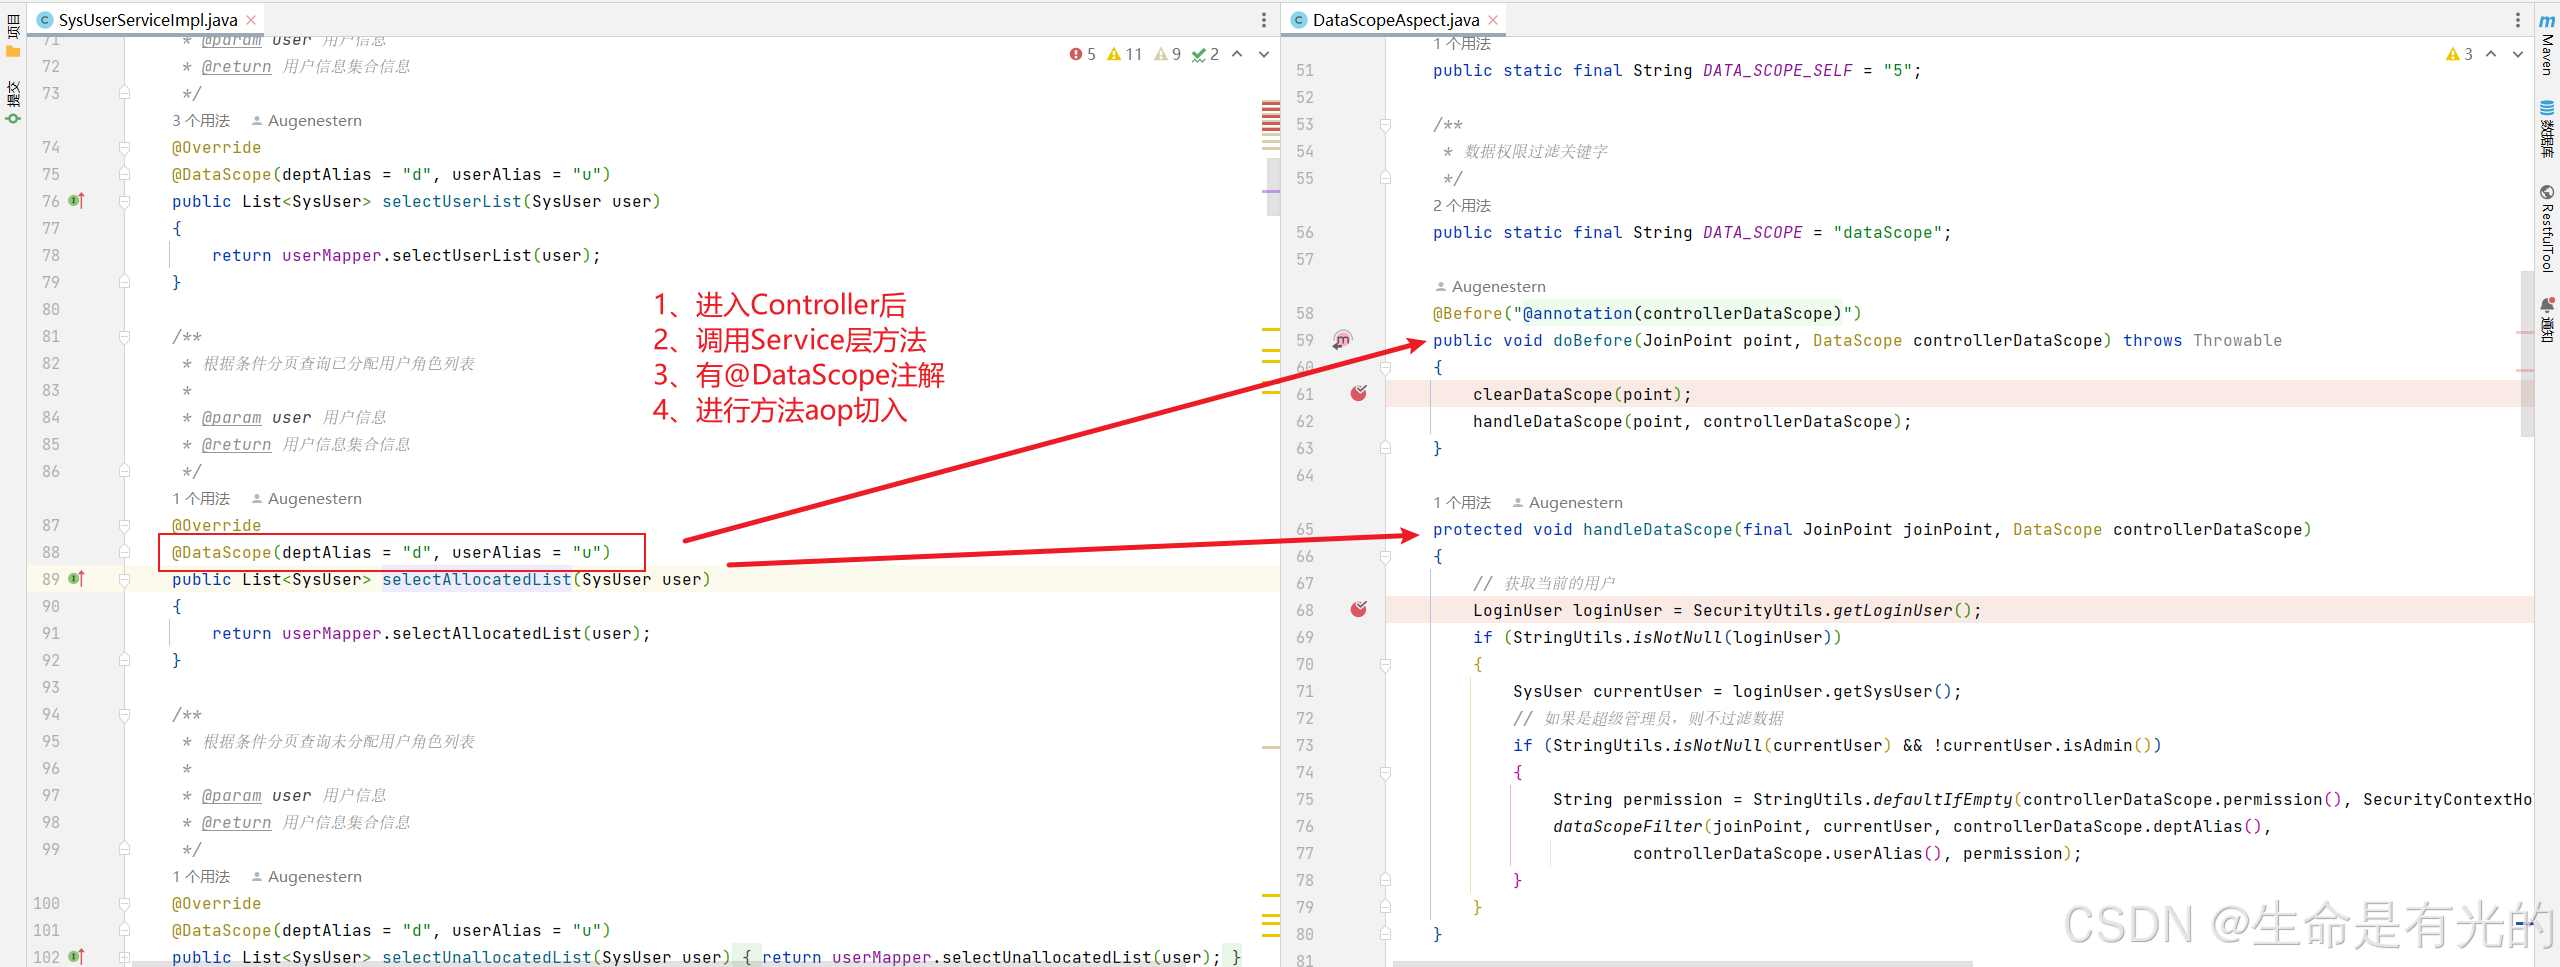Click implements gutter icon on line 102
The width and height of the screenshot is (2560, 967).
[x=77, y=957]
